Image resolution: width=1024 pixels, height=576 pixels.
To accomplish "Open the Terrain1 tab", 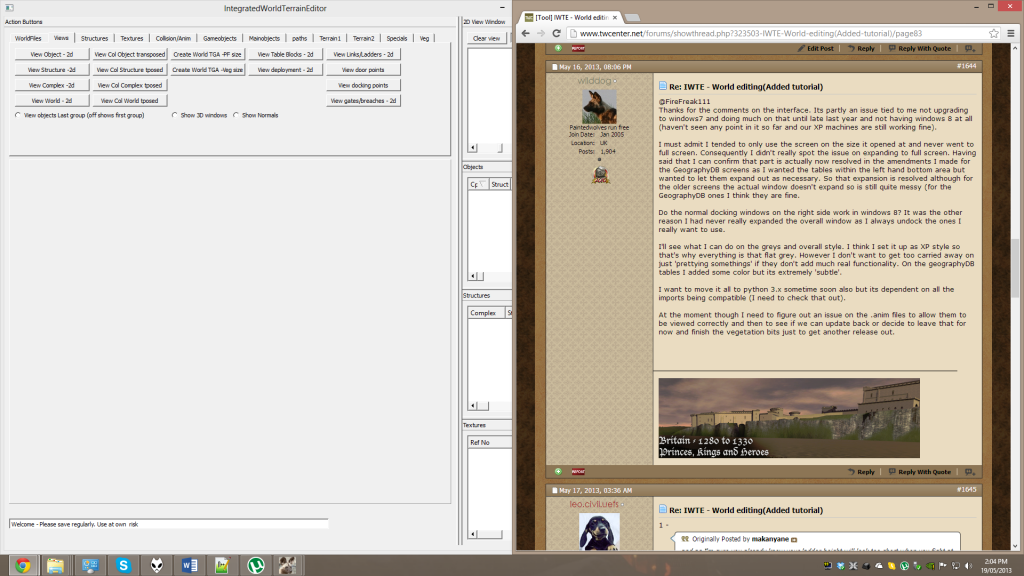I will click(x=329, y=38).
